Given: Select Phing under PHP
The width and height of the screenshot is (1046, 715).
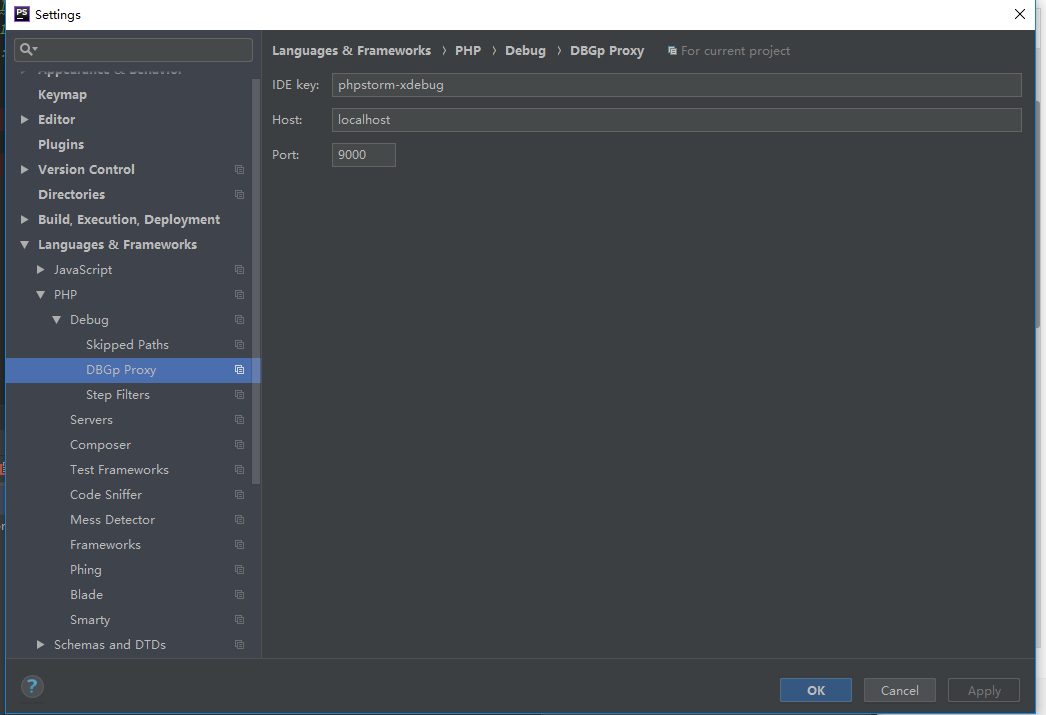Looking at the screenshot, I should (85, 570).
